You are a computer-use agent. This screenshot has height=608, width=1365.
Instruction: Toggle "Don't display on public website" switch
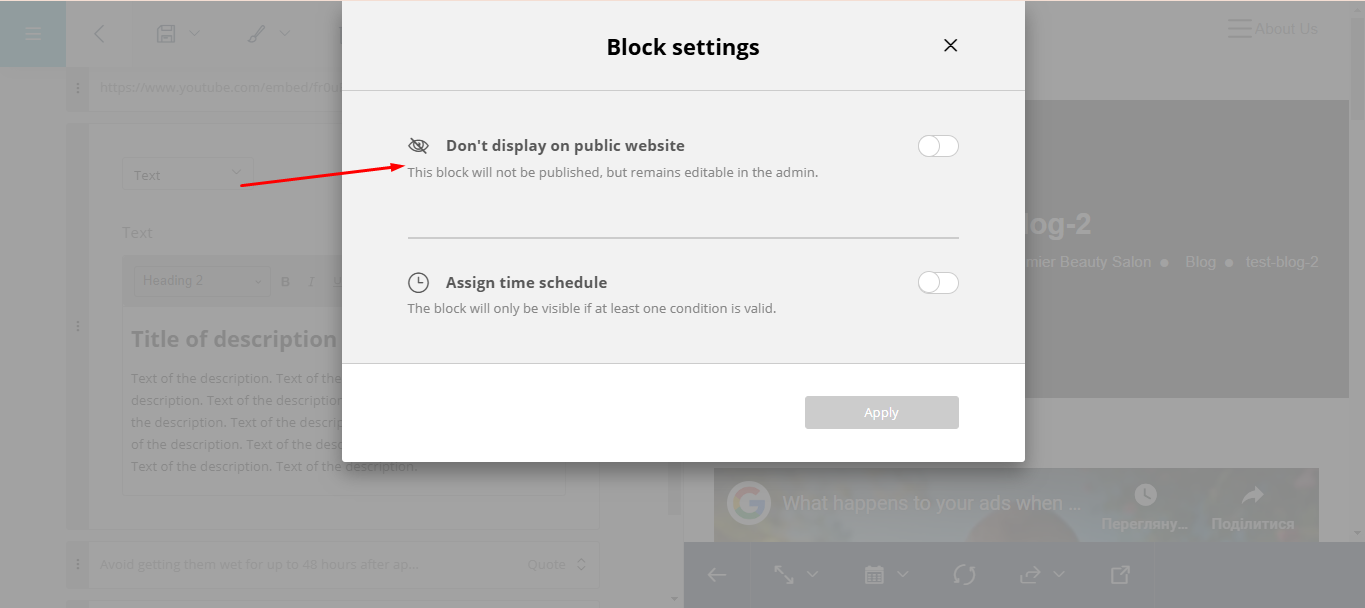(x=938, y=147)
